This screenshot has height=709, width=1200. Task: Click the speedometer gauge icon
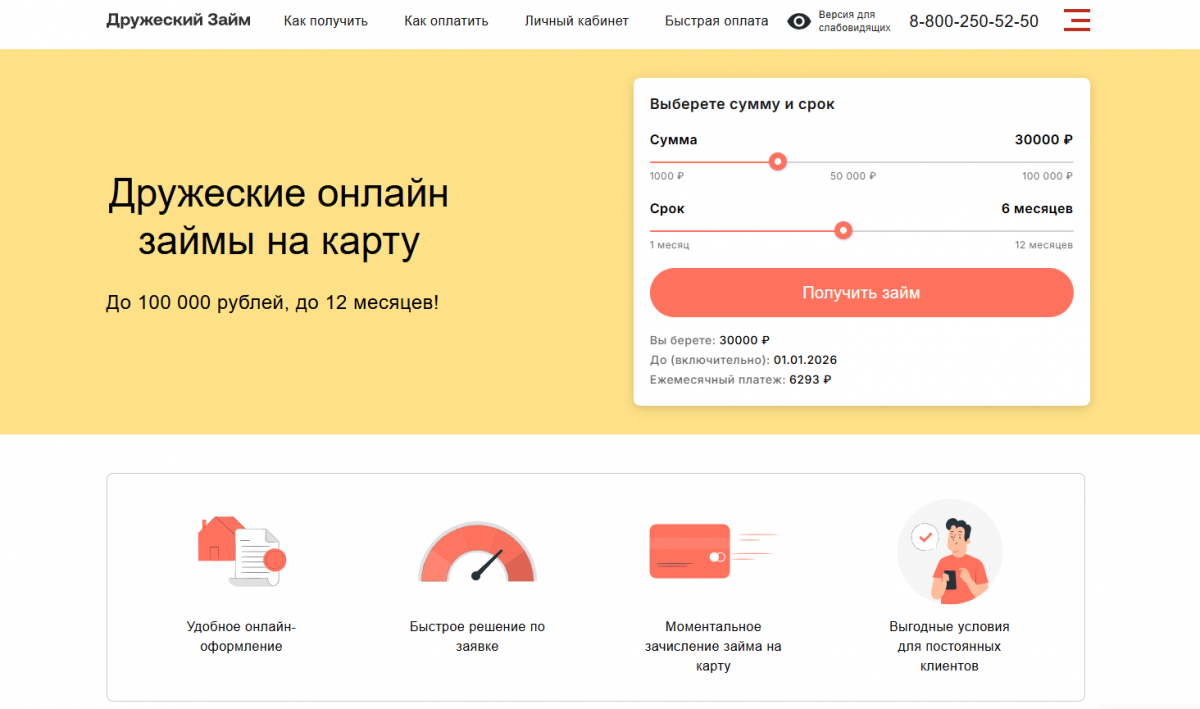click(477, 552)
